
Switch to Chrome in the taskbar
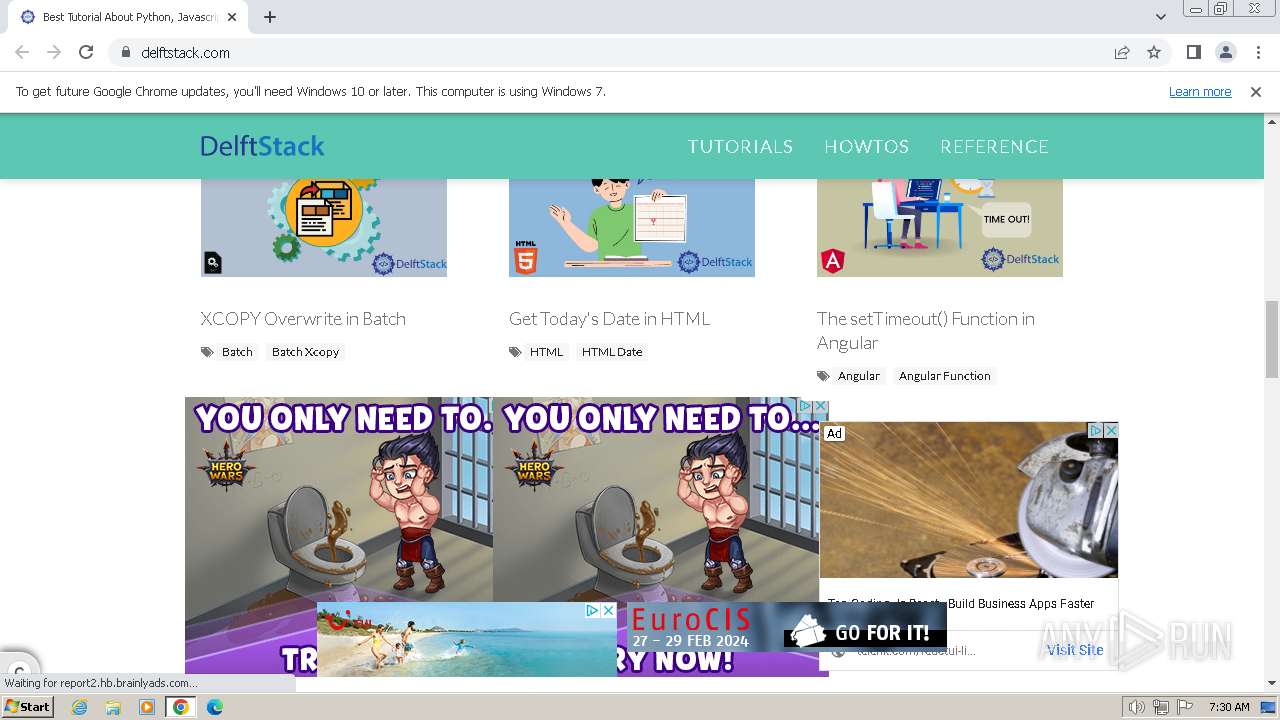[181, 707]
